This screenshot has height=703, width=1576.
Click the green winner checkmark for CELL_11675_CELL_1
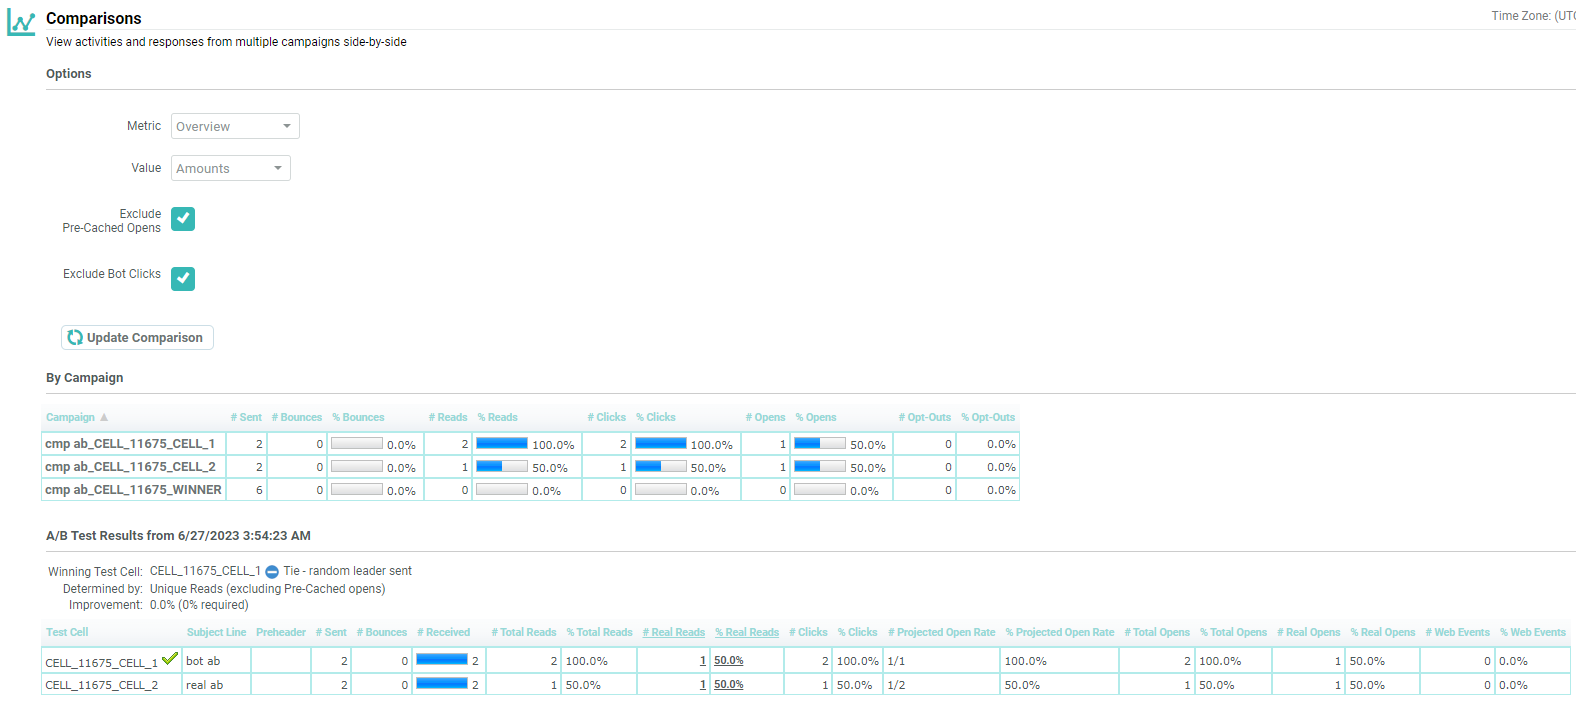(170, 659)
